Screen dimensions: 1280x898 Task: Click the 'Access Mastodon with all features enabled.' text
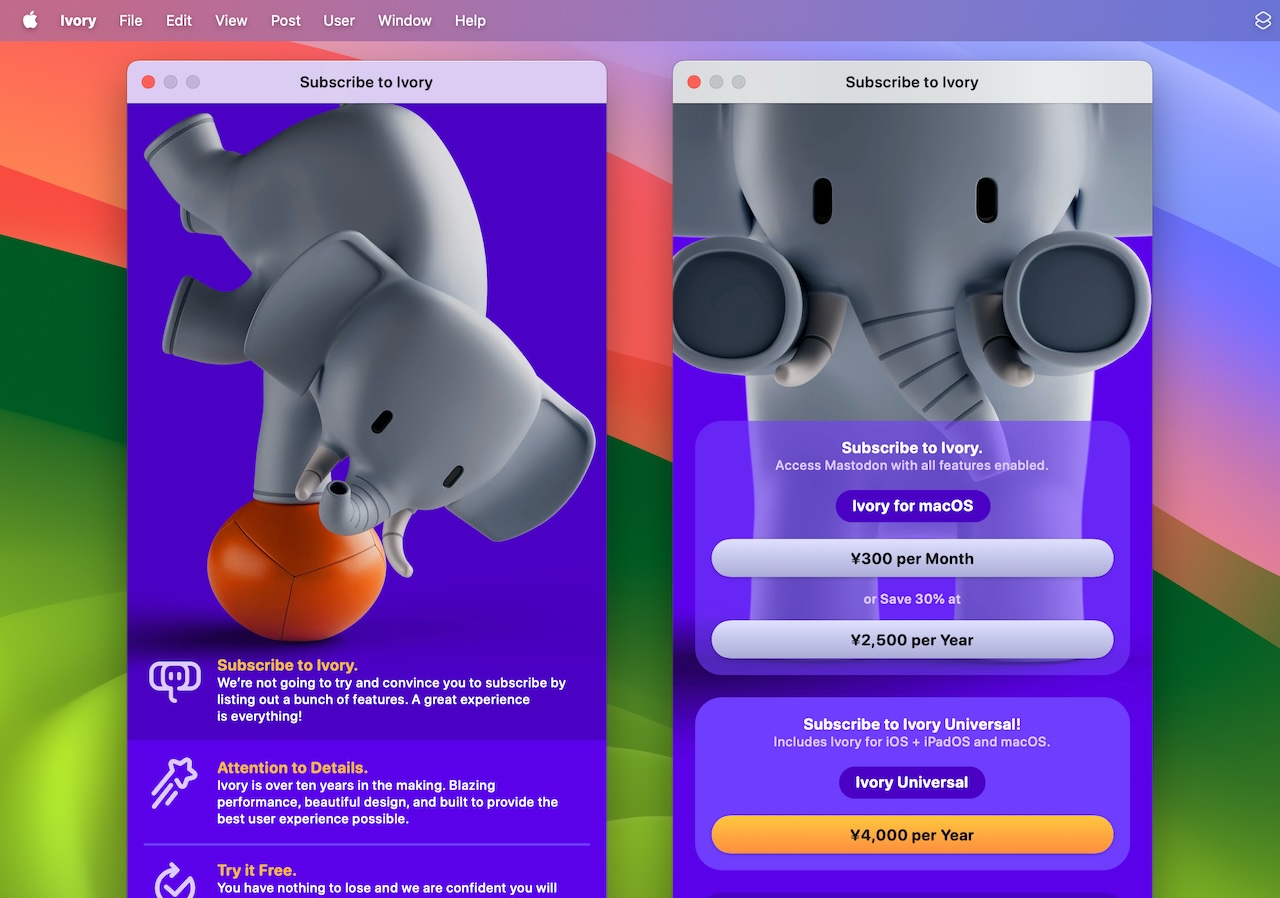912,465
